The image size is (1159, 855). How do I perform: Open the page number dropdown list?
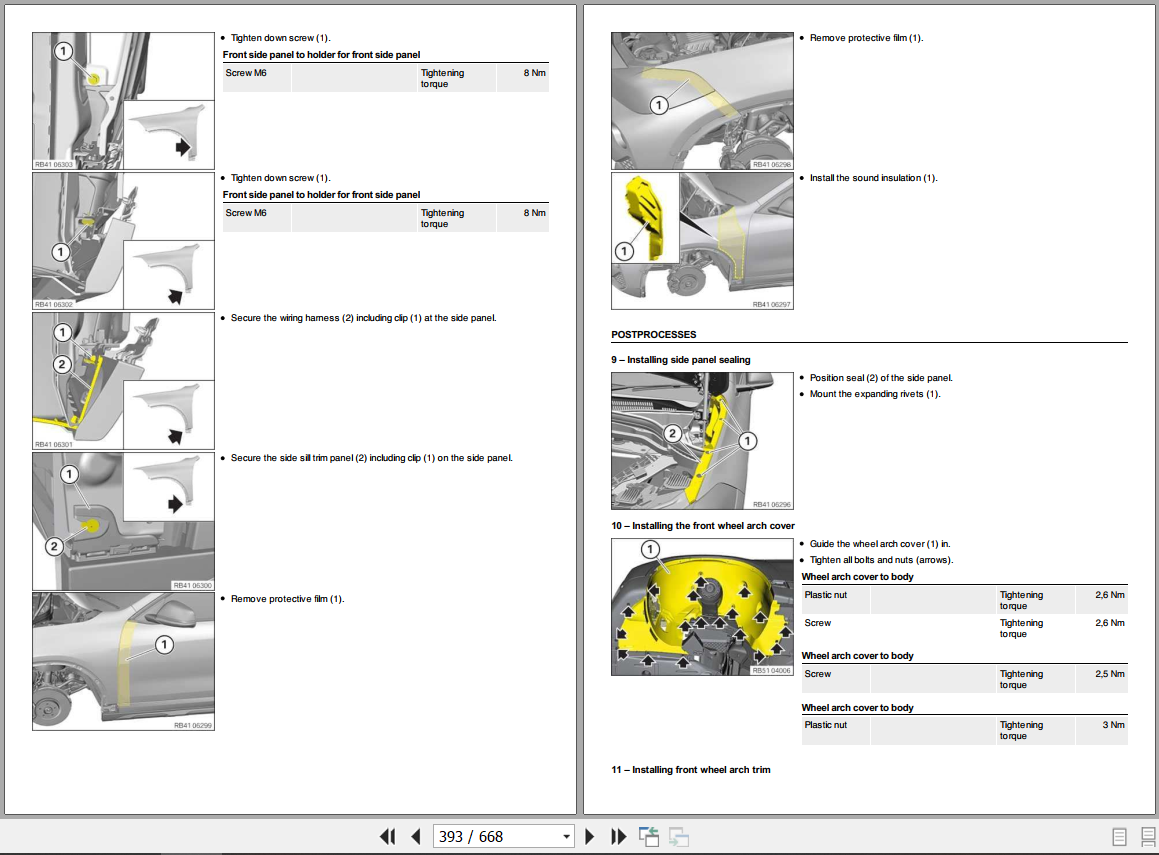pos(566,837)
